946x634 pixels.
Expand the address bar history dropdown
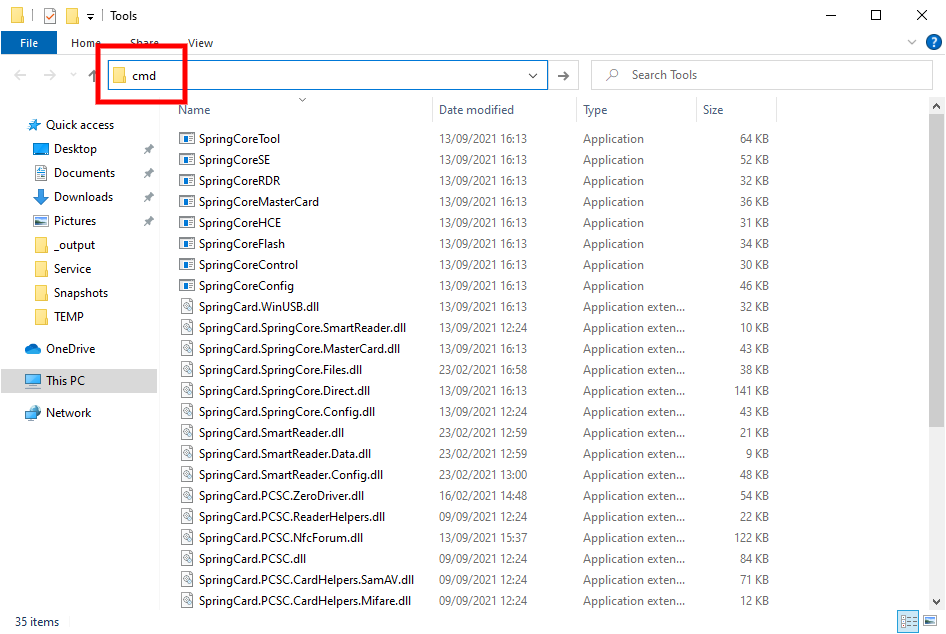(x=533, y=75)
